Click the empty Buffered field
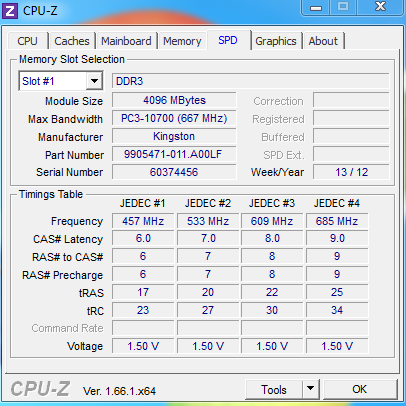This screenshot has height=406, width=406. click(351, 136)
